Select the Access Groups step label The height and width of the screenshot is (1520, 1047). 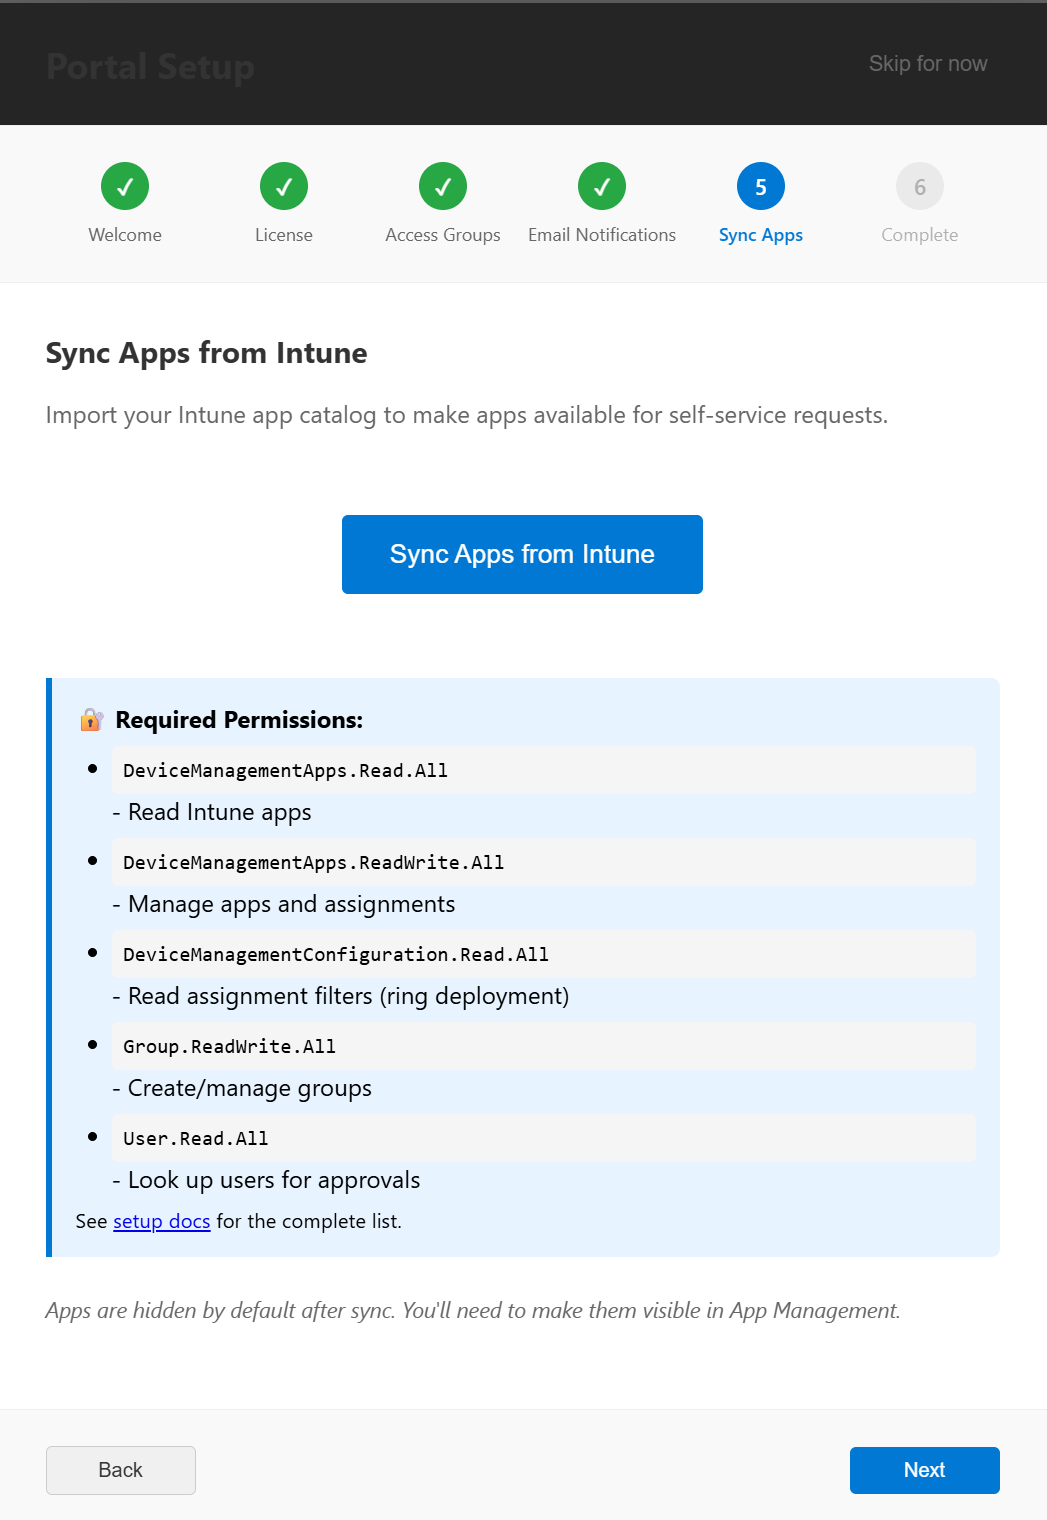click(x=443, y=235)
